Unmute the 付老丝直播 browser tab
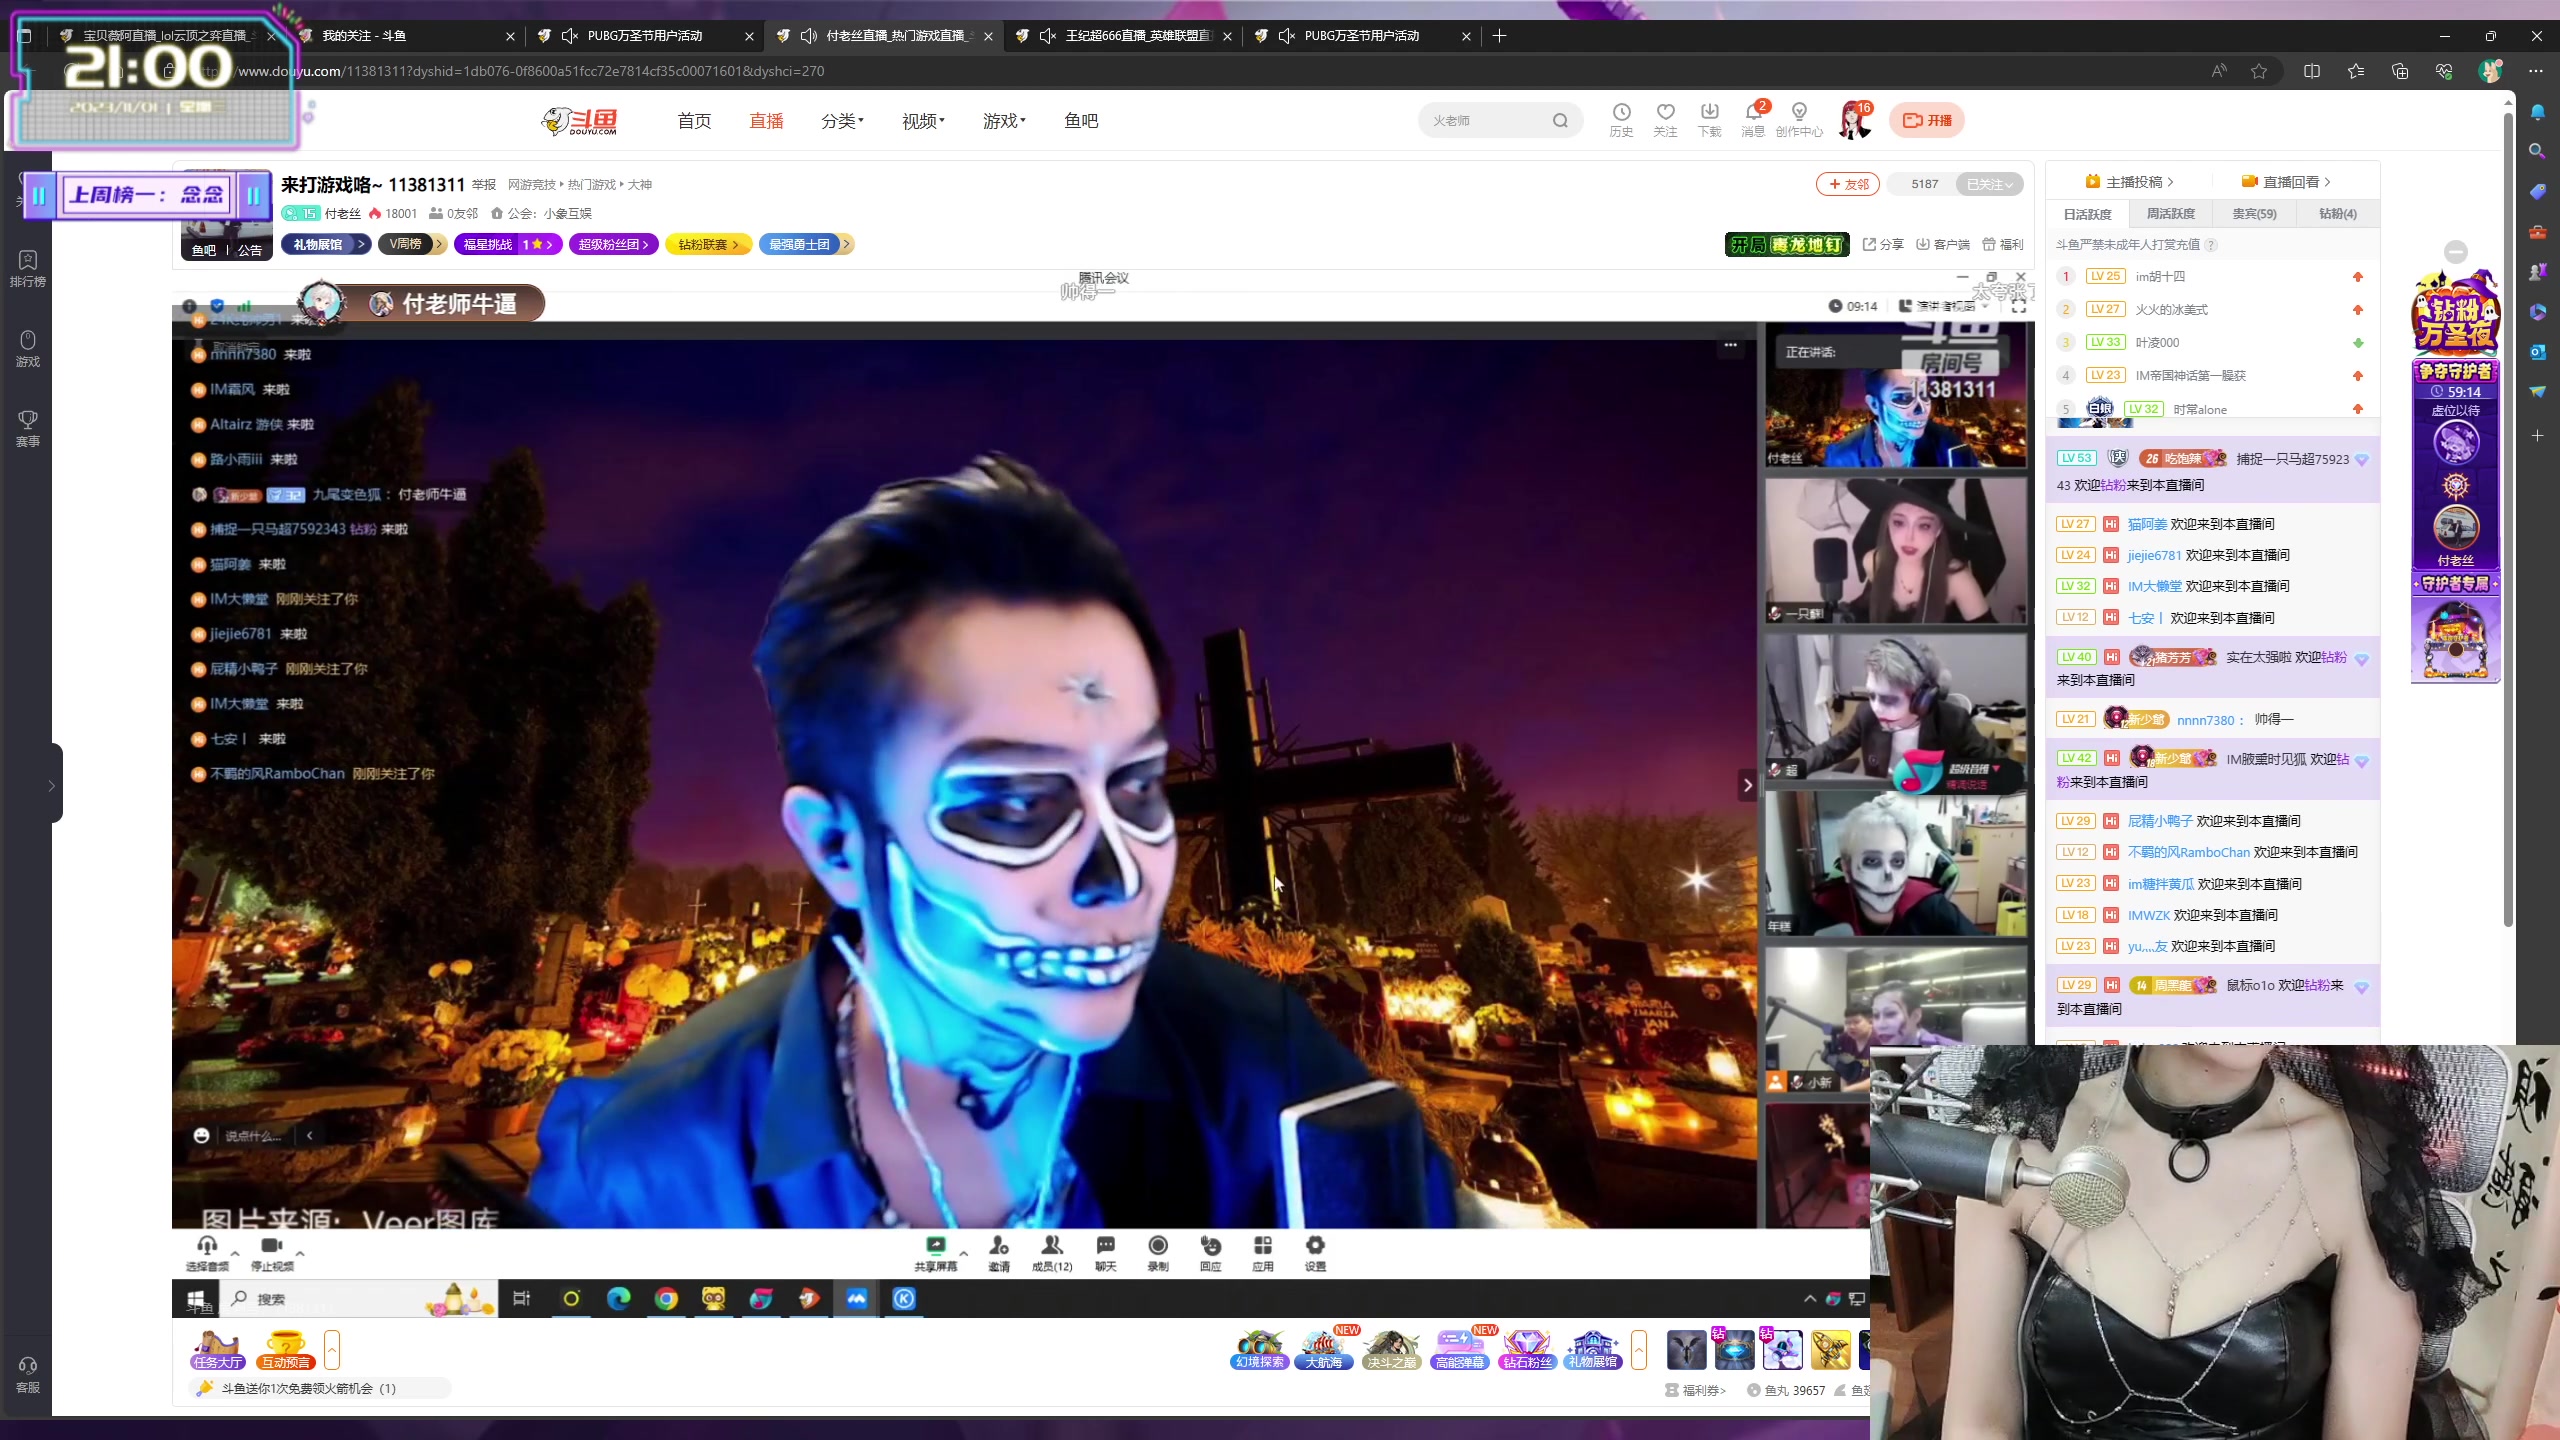 [809, 36]
